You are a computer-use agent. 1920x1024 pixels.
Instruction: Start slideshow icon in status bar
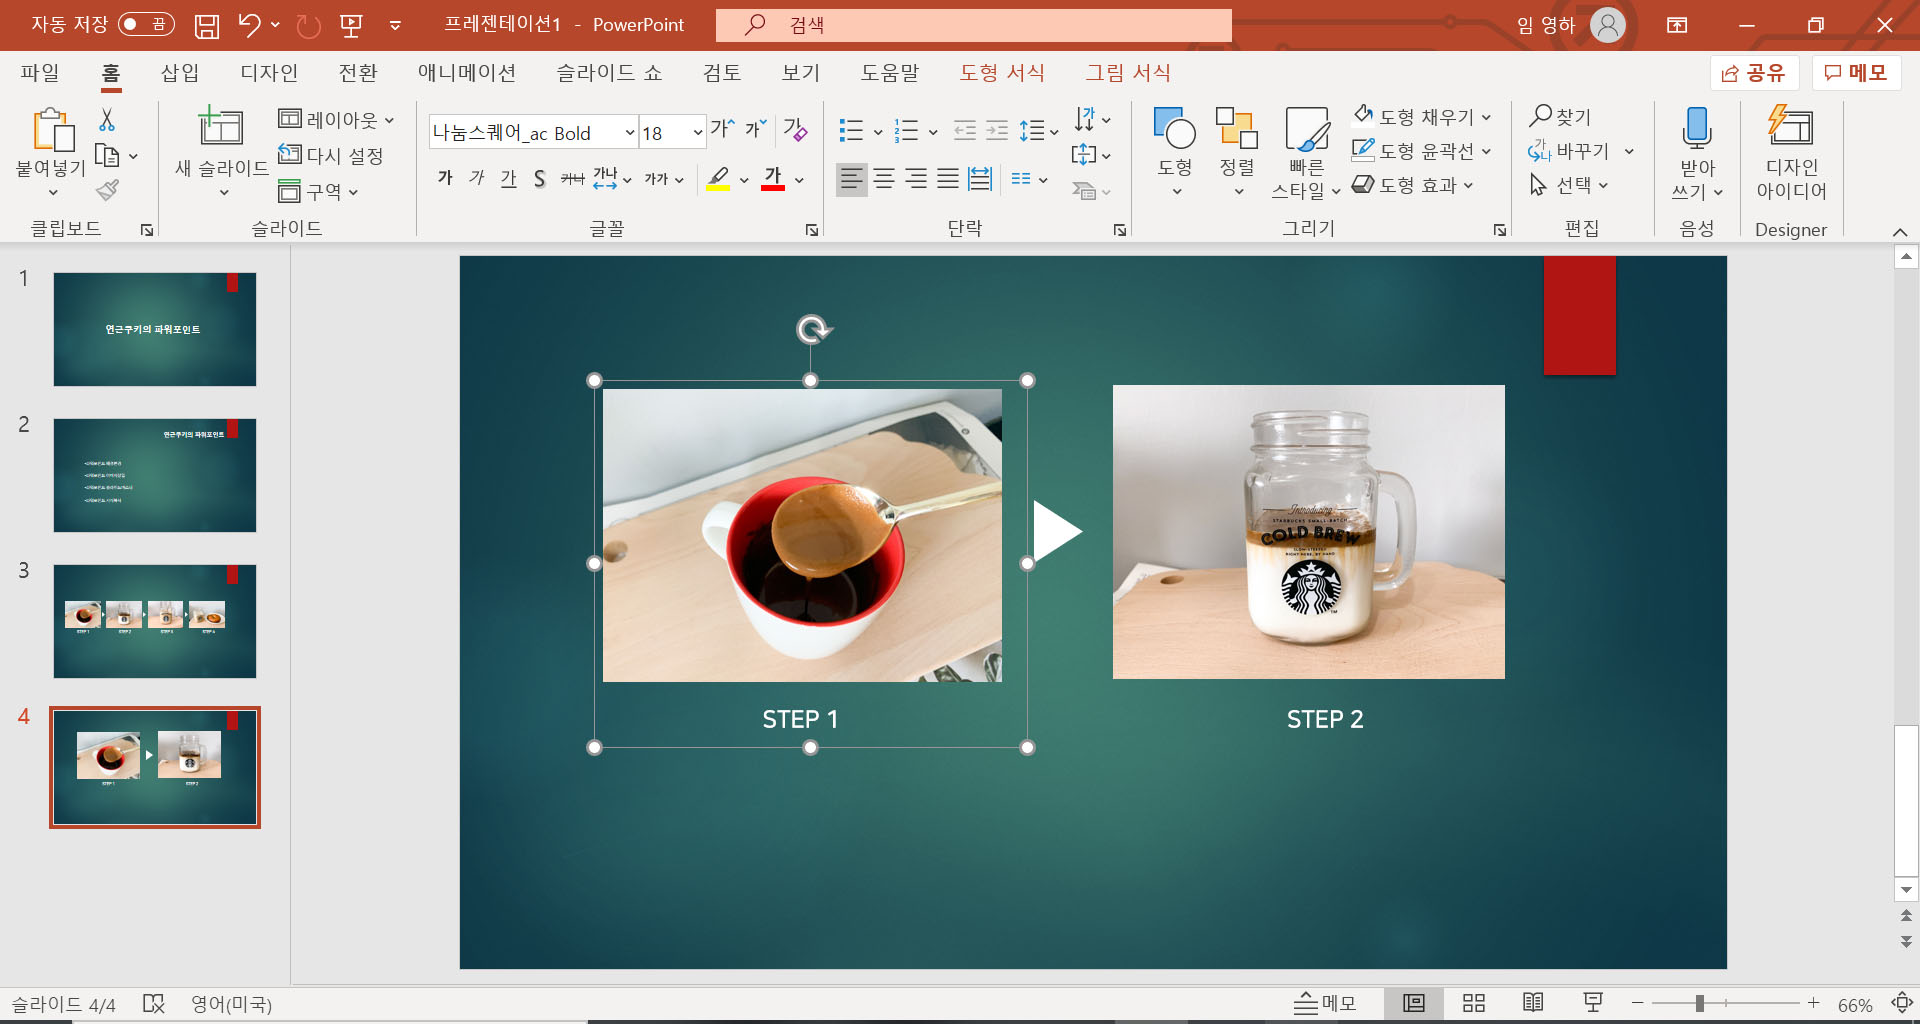tap(1593, 1003)
